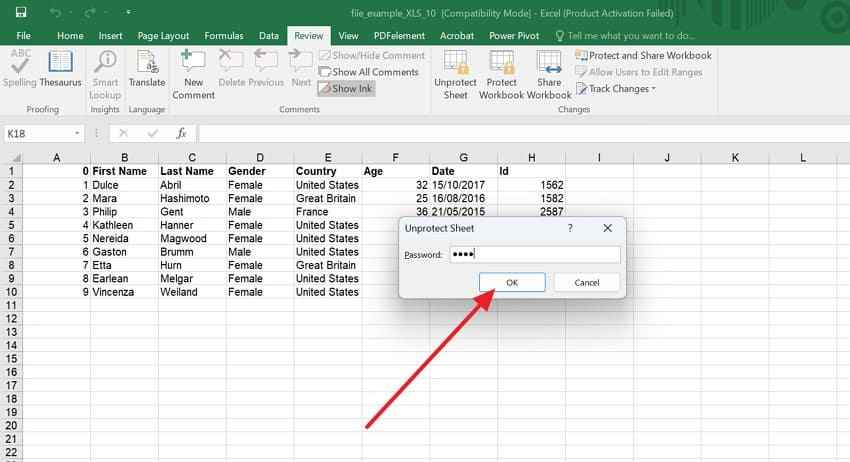Open the Thesaurus tool
Viewport: 850px width, 462px height.
60,68
